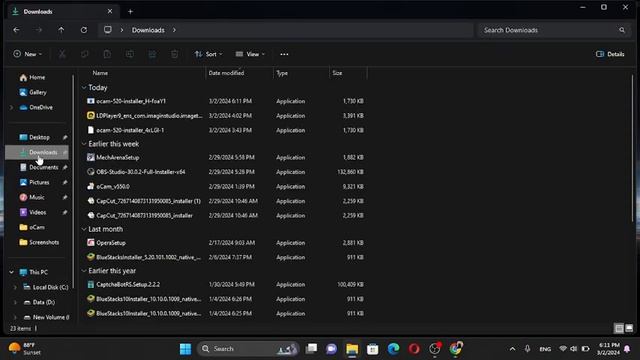The height and width of the screenshot is (360, 640).
Task: Open the Chat app from the taskbar
Action: (x=331, y=349)
